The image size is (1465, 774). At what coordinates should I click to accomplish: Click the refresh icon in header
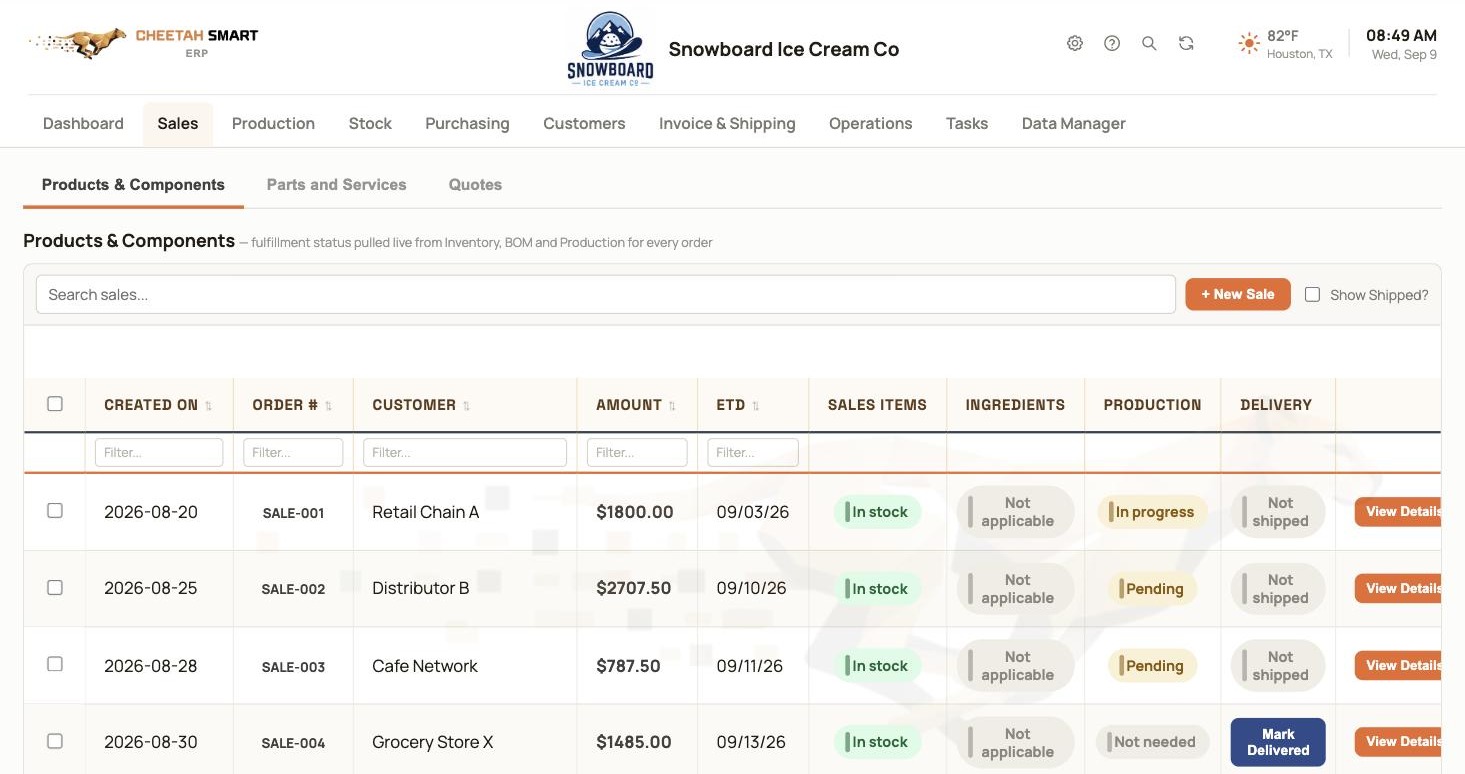point(1186,43)
